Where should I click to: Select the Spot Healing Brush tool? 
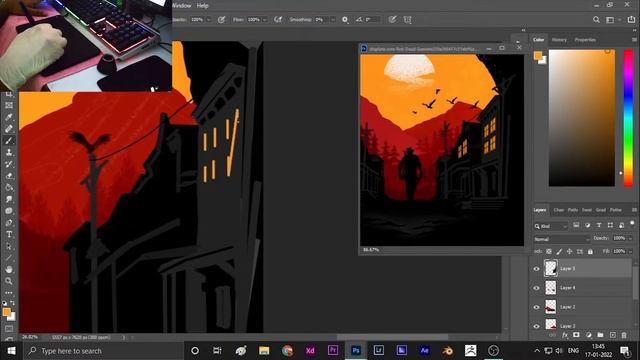click(9, 129)
